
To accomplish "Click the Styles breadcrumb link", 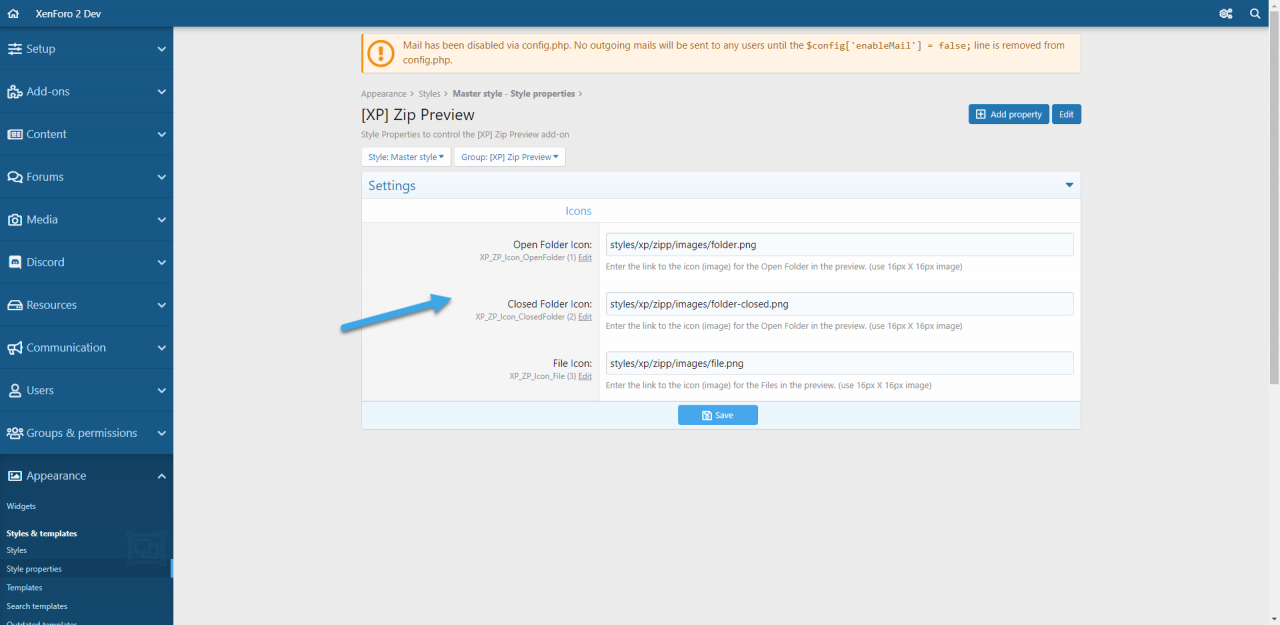I will click(x=429, y=94).
